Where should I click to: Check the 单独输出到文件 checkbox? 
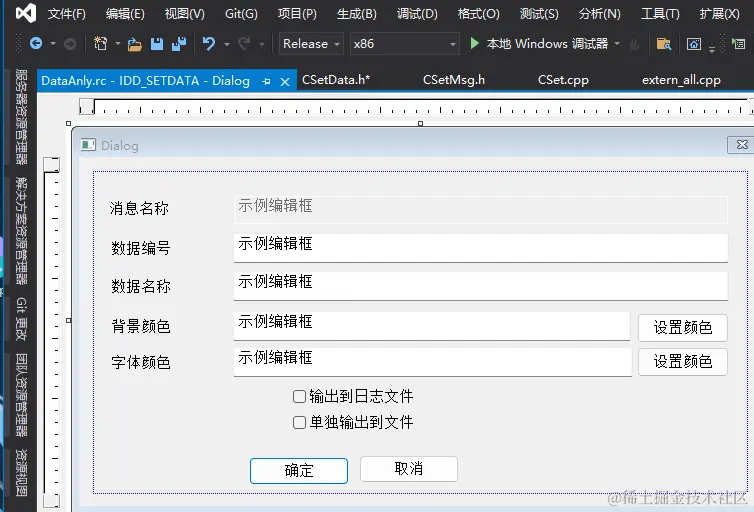(299, 422)
